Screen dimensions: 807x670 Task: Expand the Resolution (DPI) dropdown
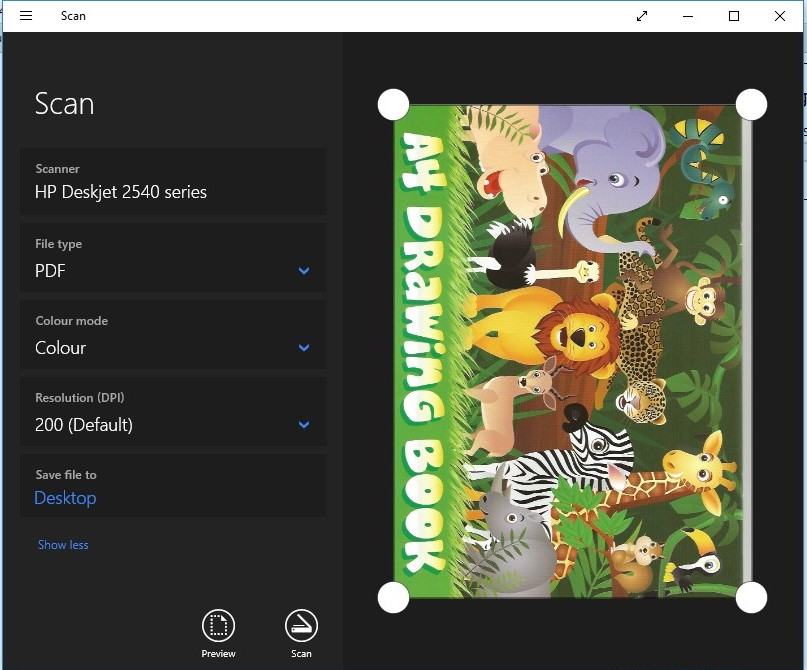click(173, 414)
